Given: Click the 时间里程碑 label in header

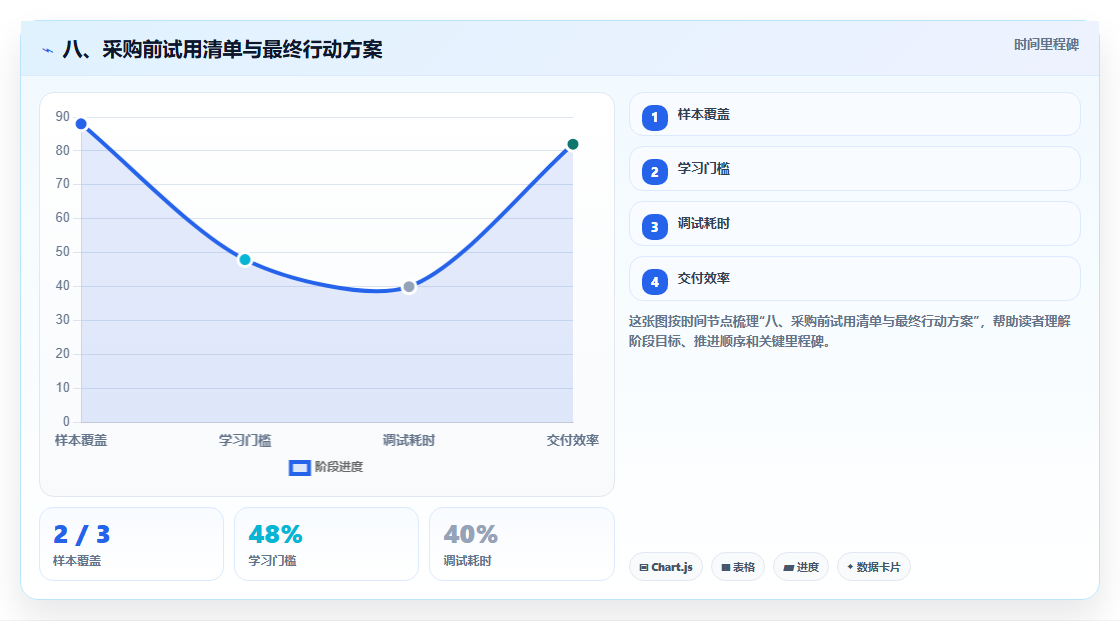Looking at the screenshot, I should point(1046,44).
